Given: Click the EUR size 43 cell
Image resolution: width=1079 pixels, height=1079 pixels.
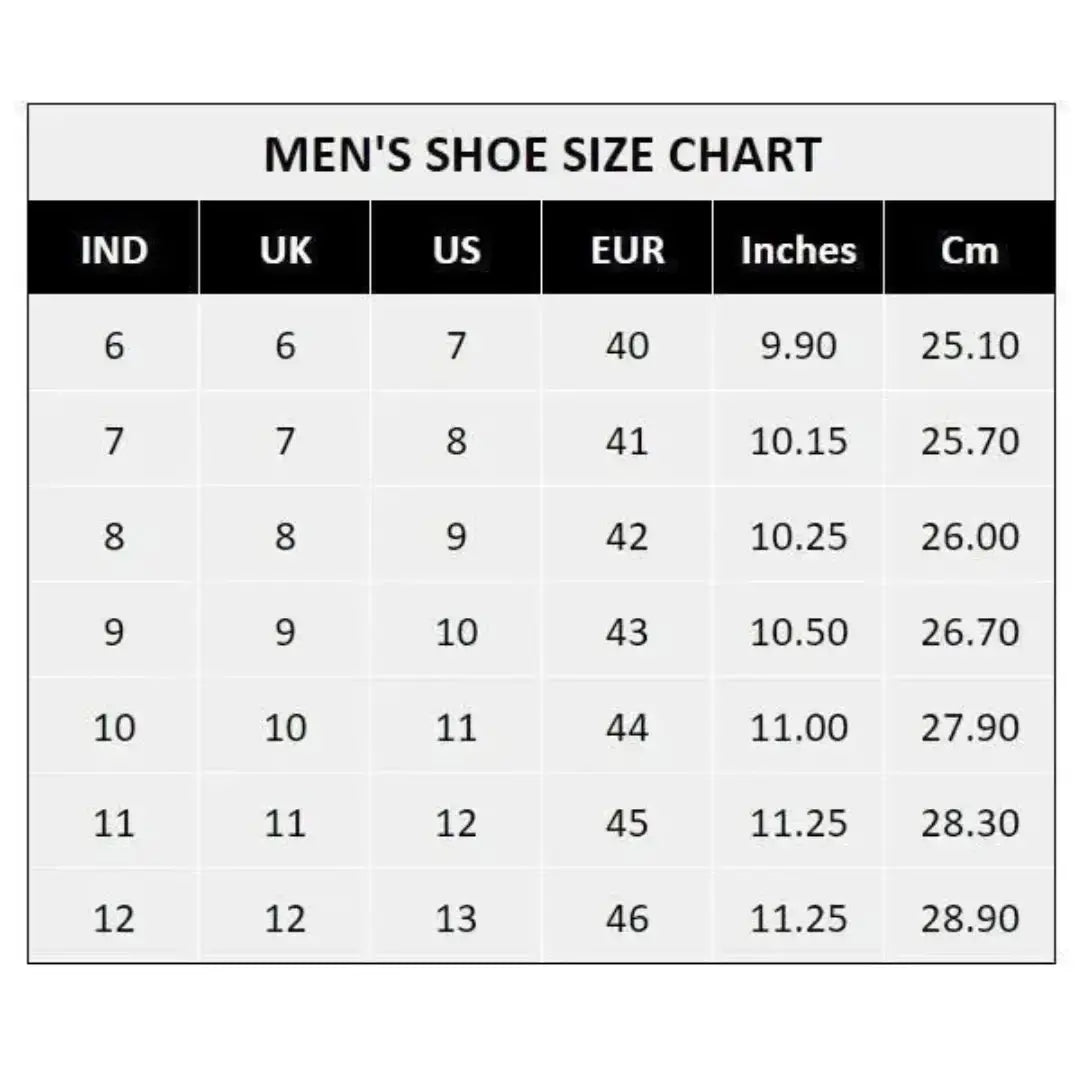Looking at the screenshot, I should [627, 632].
